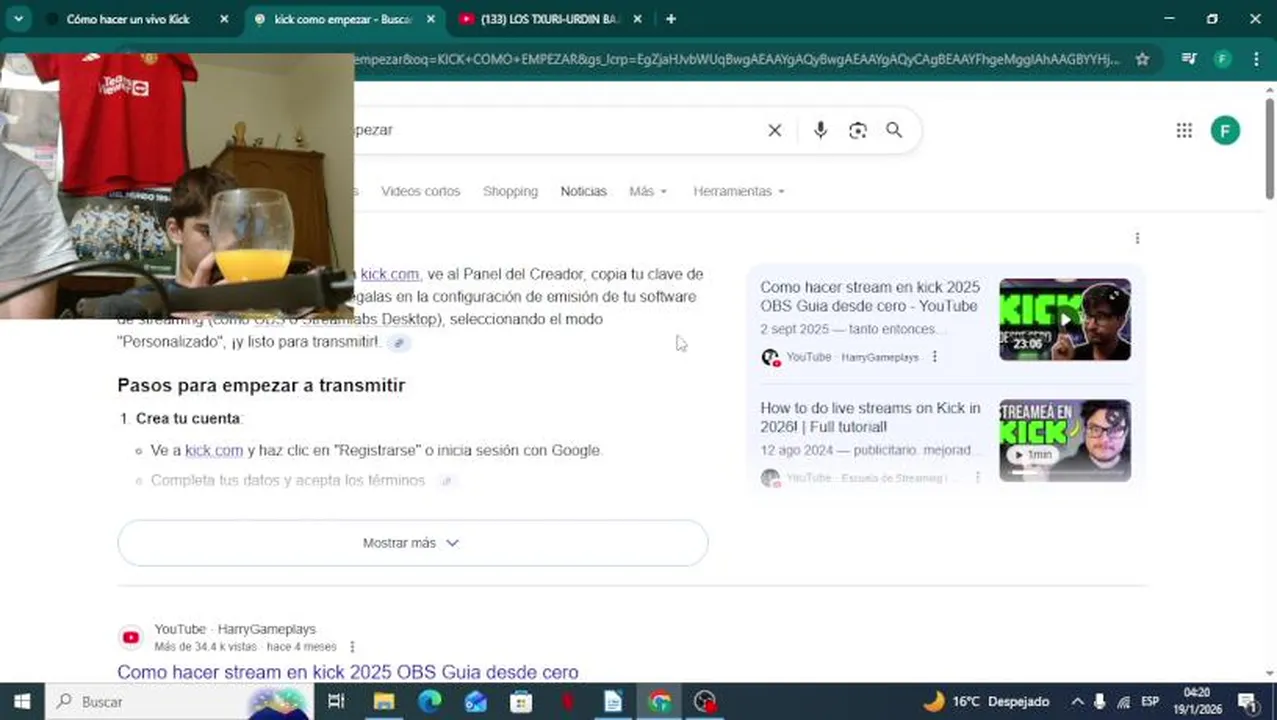The height and width of the screenshot is (720, 1277).
Task: Open the Windows Start menu
Action: [21, 702]
